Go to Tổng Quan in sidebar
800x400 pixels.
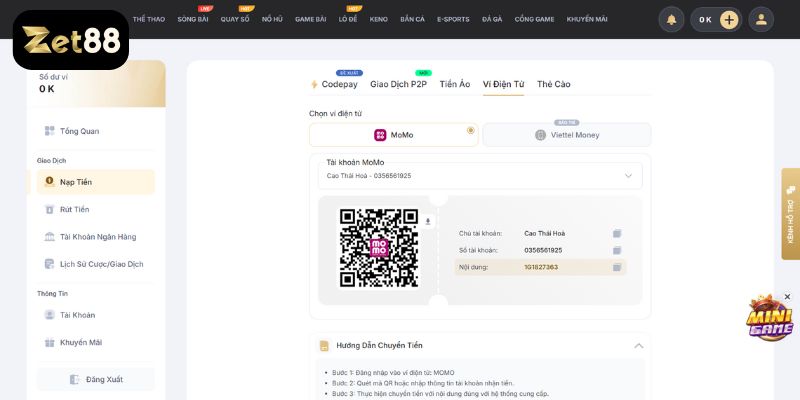pyautogui.click(x=96, y=131)
